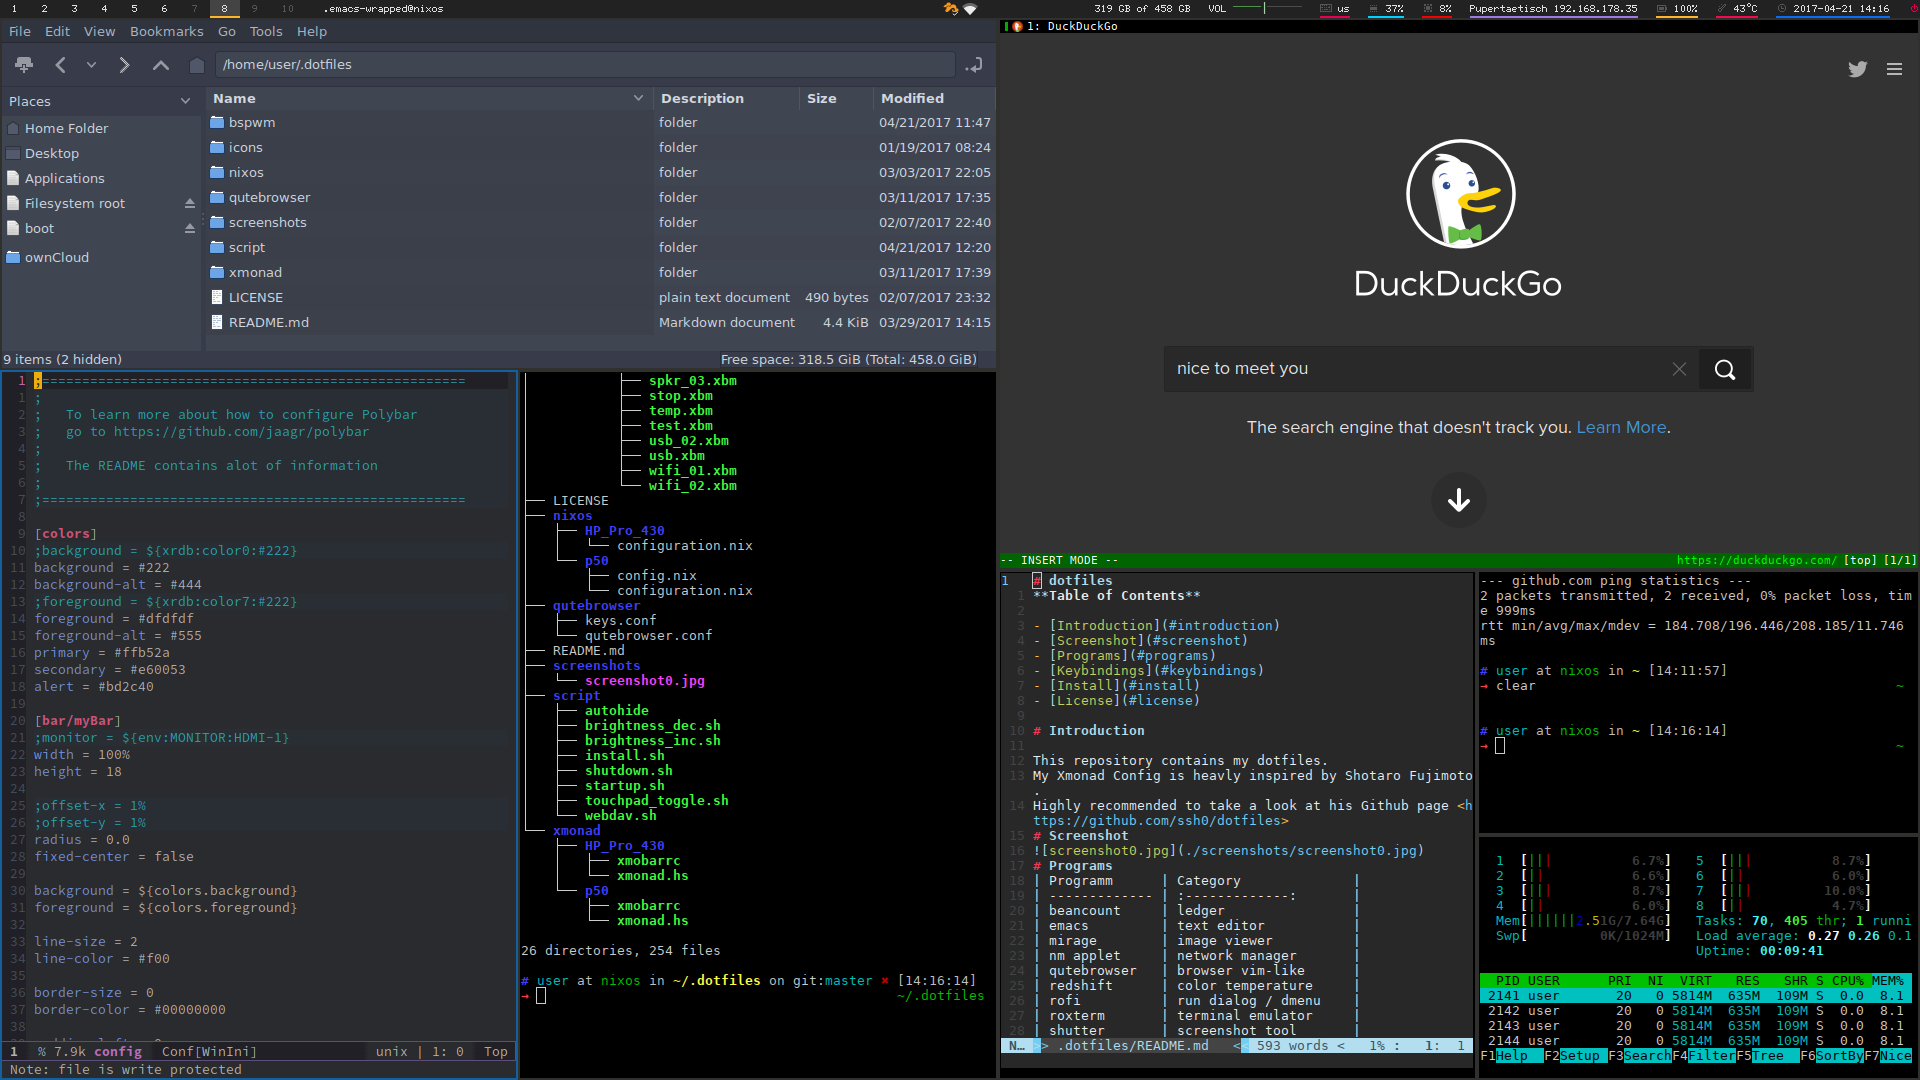Open the Bookmarks menu
The image size is (1920, 1080).
[x=166, y=31]
